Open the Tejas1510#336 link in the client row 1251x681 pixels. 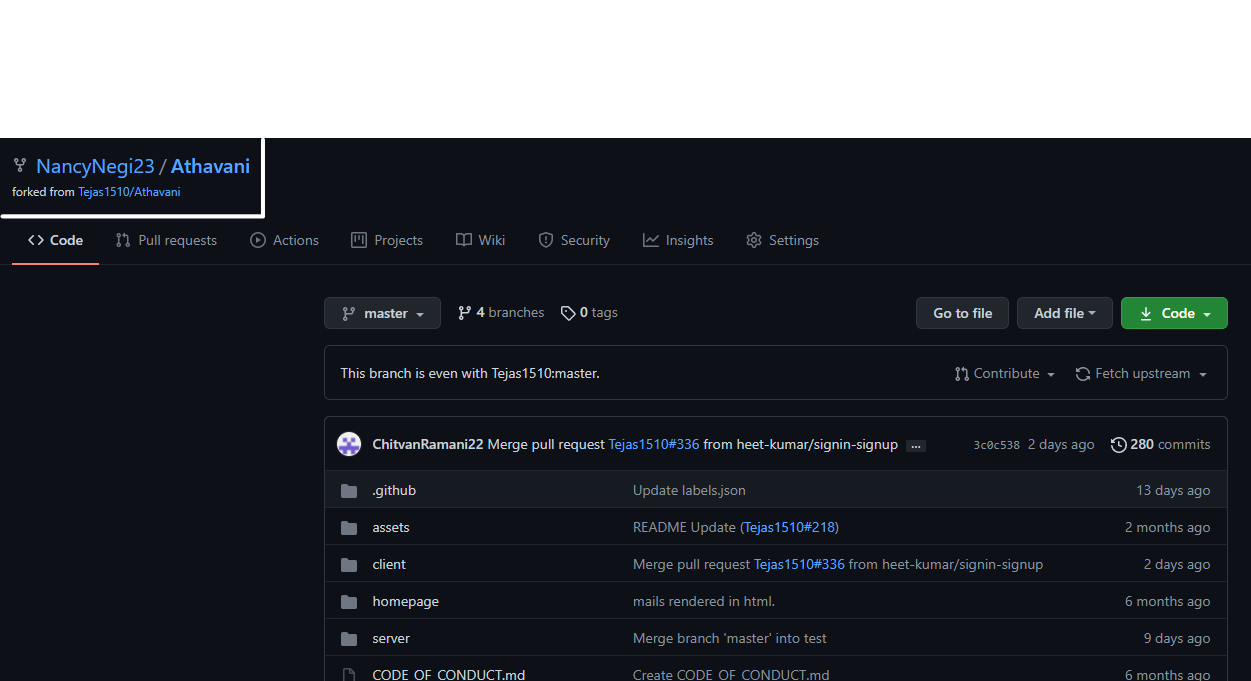(x=799, y=564)
